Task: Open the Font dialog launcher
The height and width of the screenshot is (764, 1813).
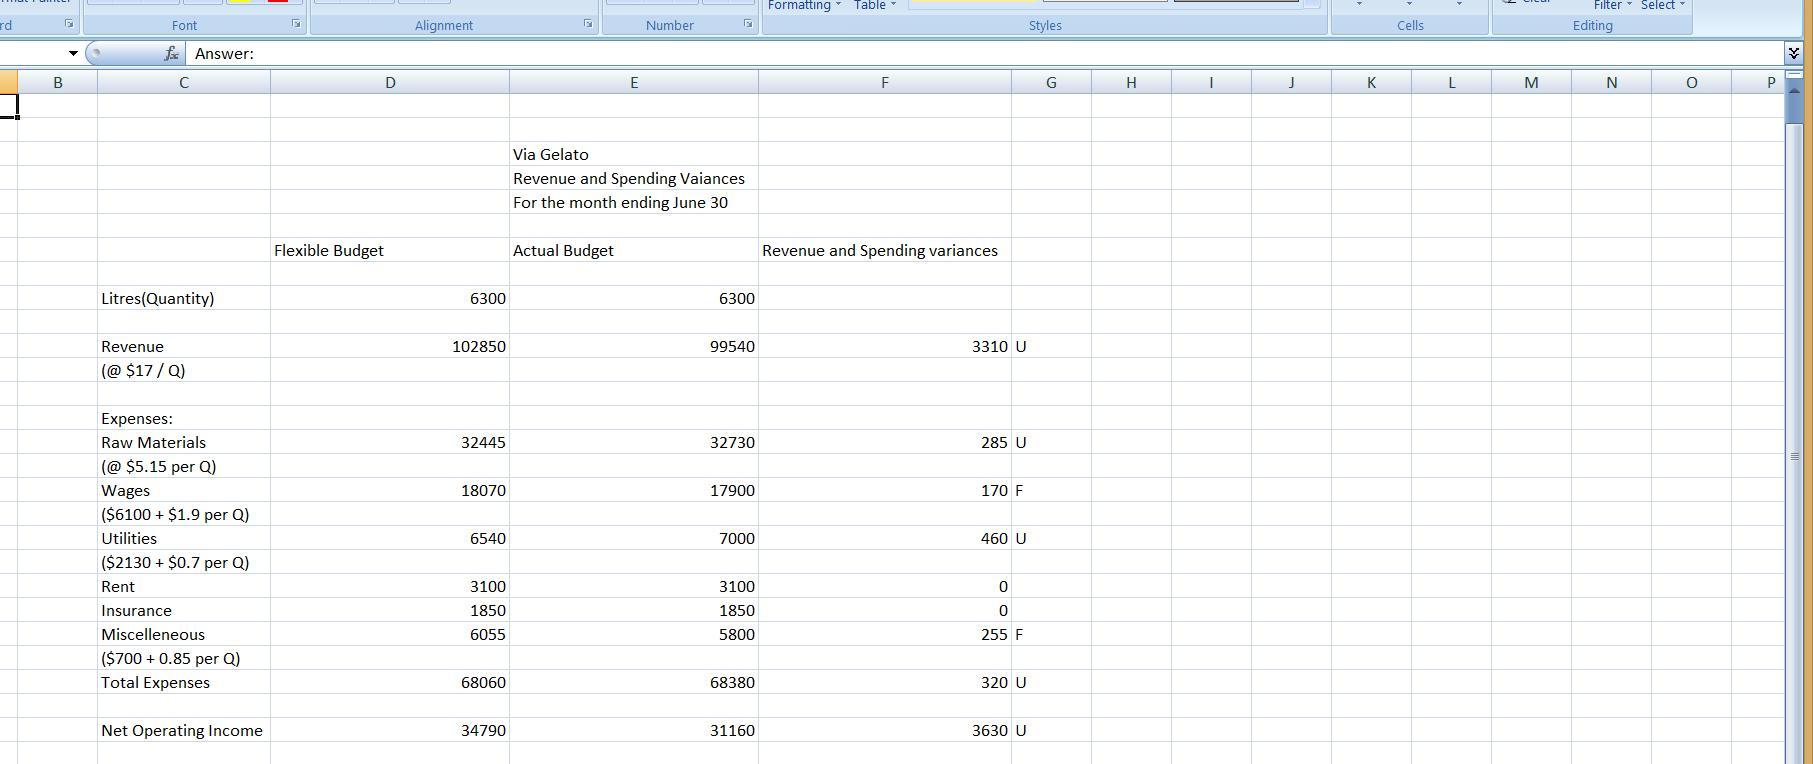Action: coord(296,23)
